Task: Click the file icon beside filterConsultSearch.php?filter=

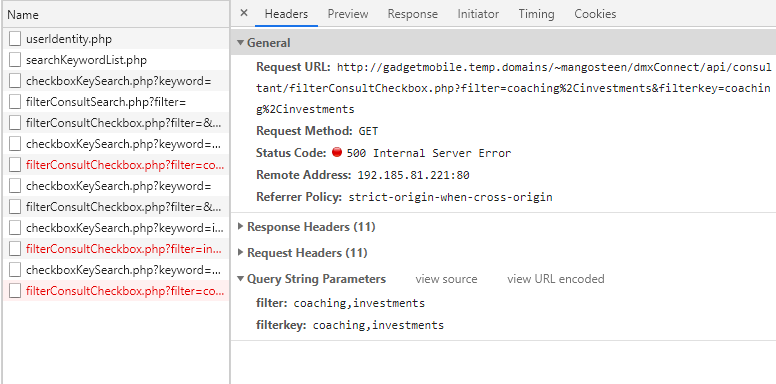Action: pos(15,102)
